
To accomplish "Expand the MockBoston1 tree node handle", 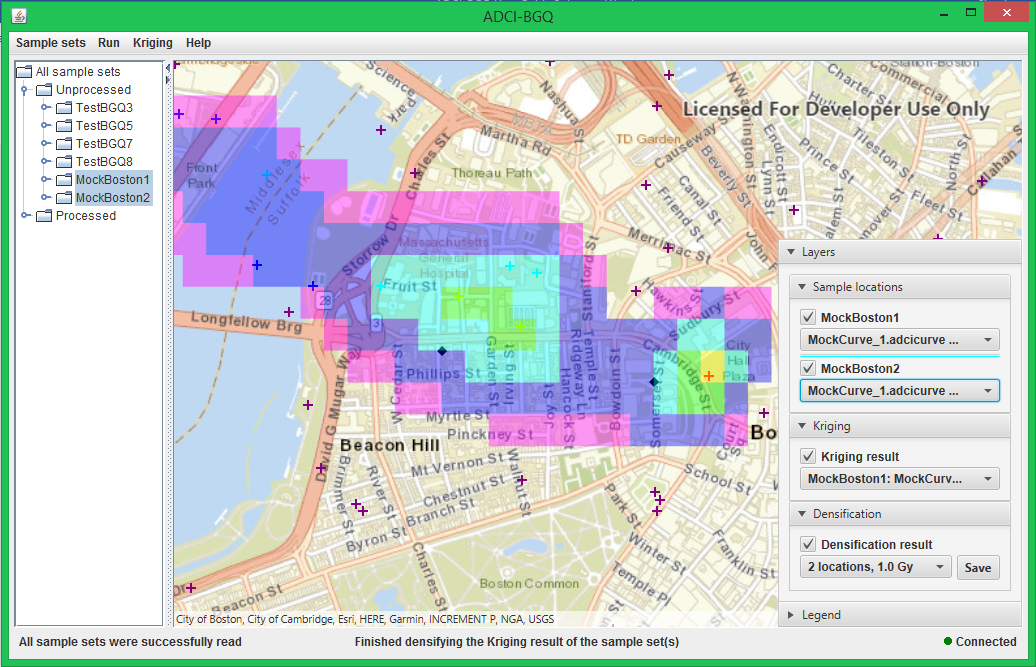I will click(x=45, y=179).
